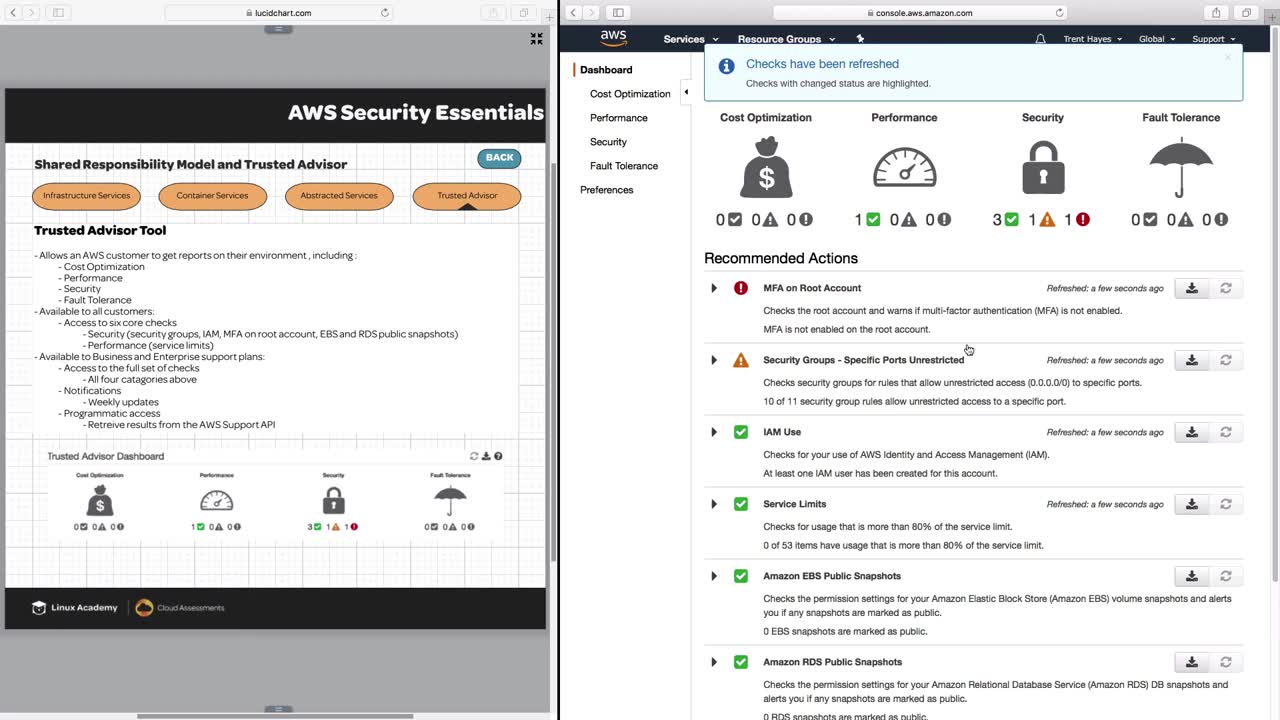Go back in the AWS console browser window
This screenshot has height=720, width=1280.
(573, 13)
